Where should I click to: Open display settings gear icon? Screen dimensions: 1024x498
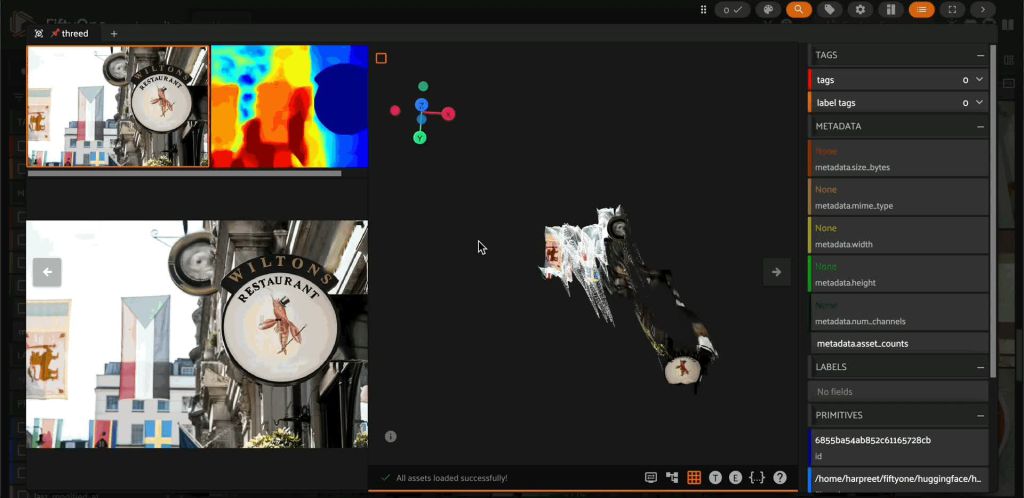click(860, 9)
